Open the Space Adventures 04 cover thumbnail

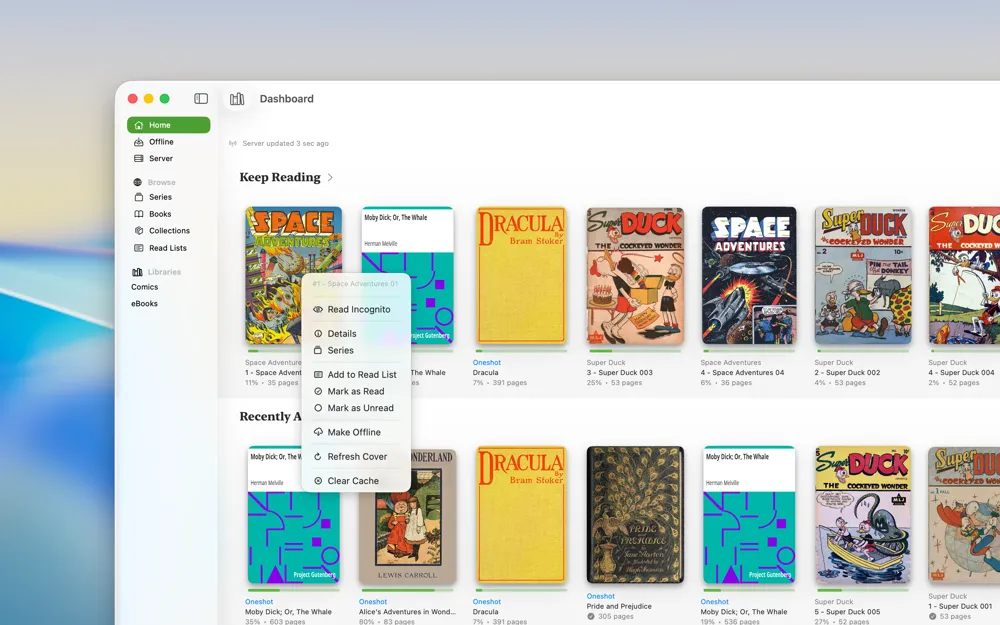(x=749, y=276)
